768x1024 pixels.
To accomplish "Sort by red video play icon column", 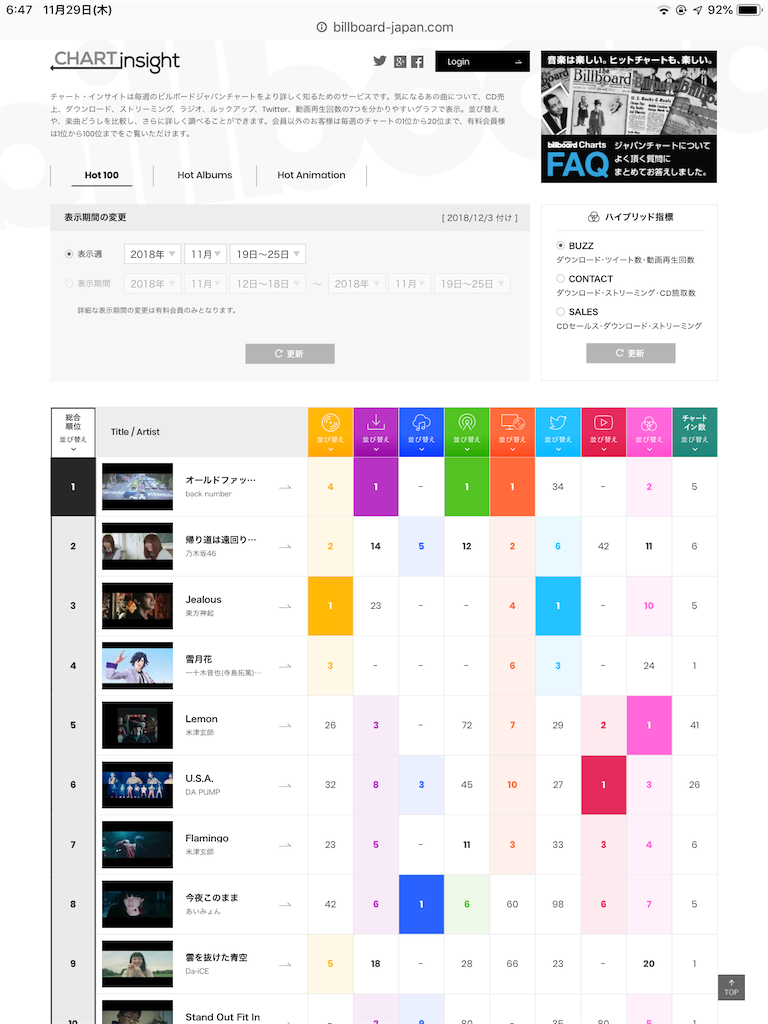I will (603, 432).
